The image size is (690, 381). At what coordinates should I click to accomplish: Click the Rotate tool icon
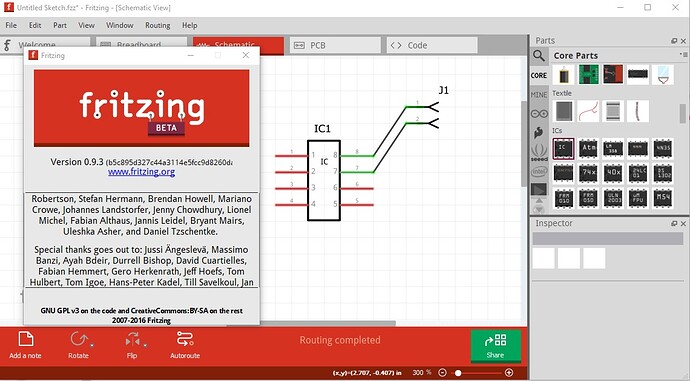click(x=79, y=339)
